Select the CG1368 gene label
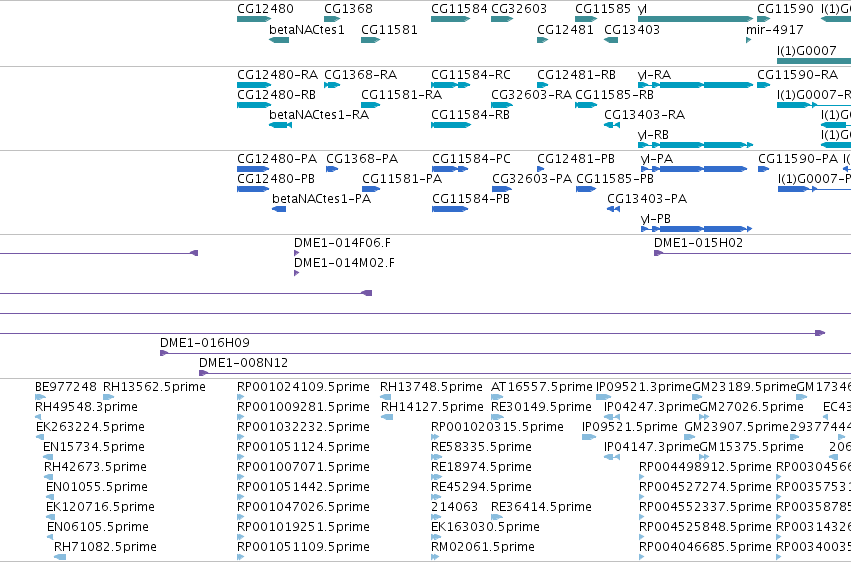Screen dimensions: 851x562 click(x=348, y=9)
